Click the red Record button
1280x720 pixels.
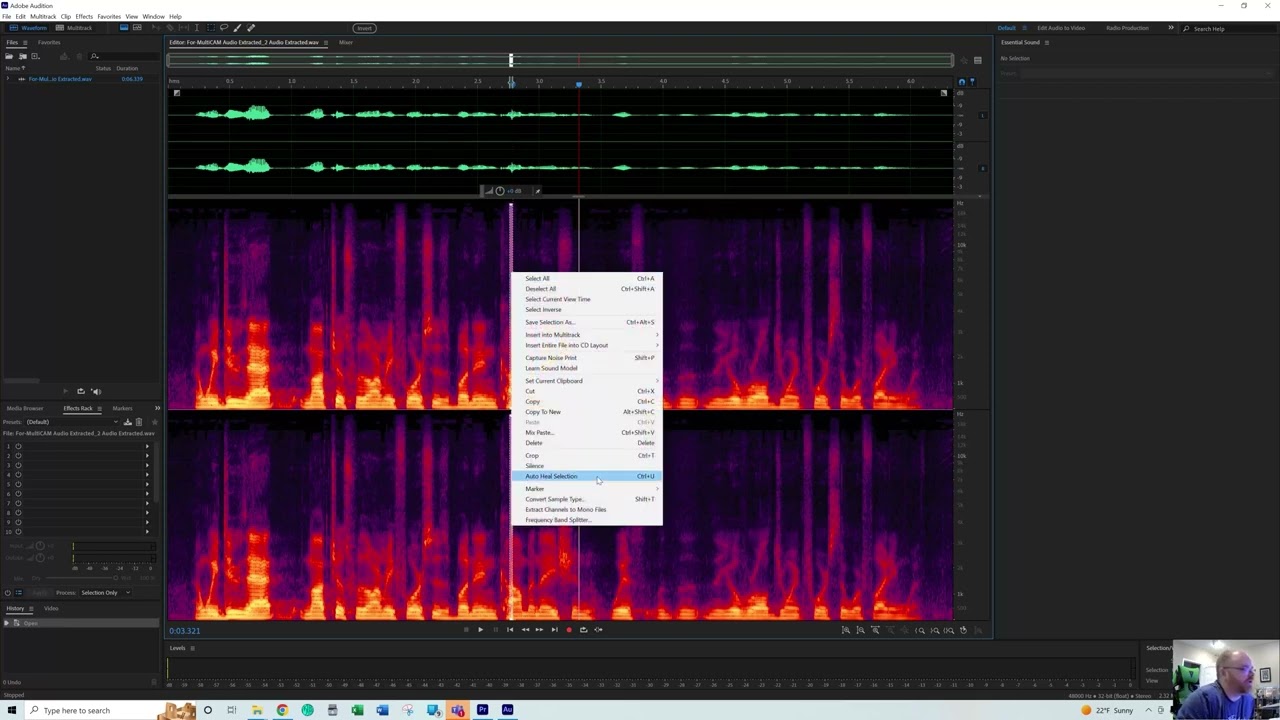click(x=568, y=630)
